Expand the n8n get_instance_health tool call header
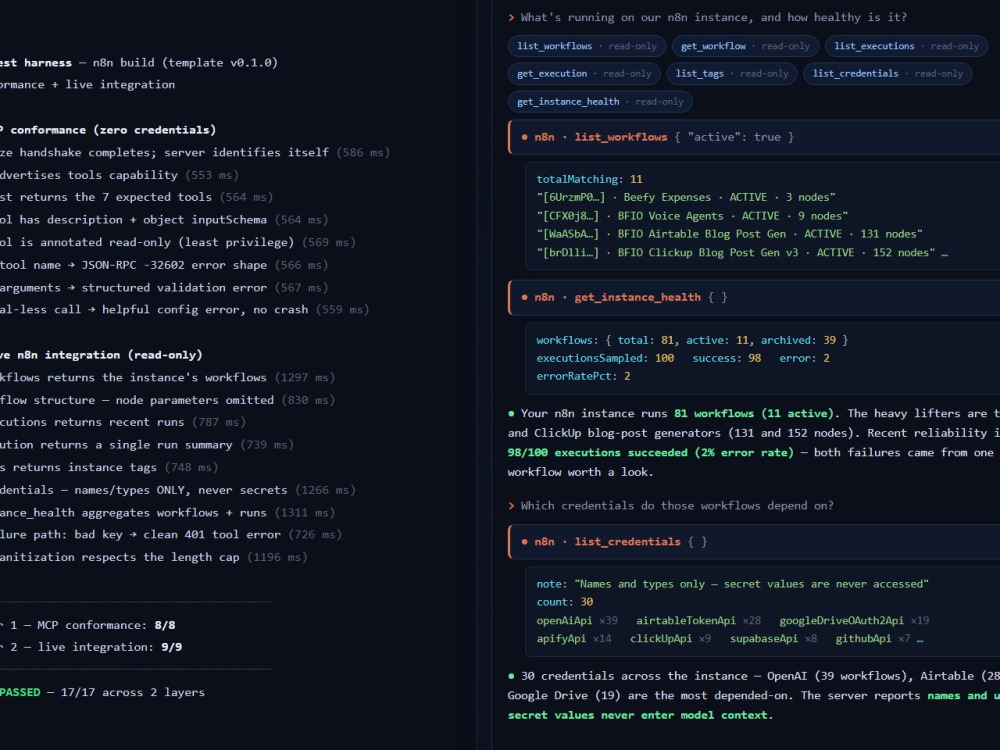The height and width of the screenshot is (750, 1000). pyautogui.click(x=754, y=297)
